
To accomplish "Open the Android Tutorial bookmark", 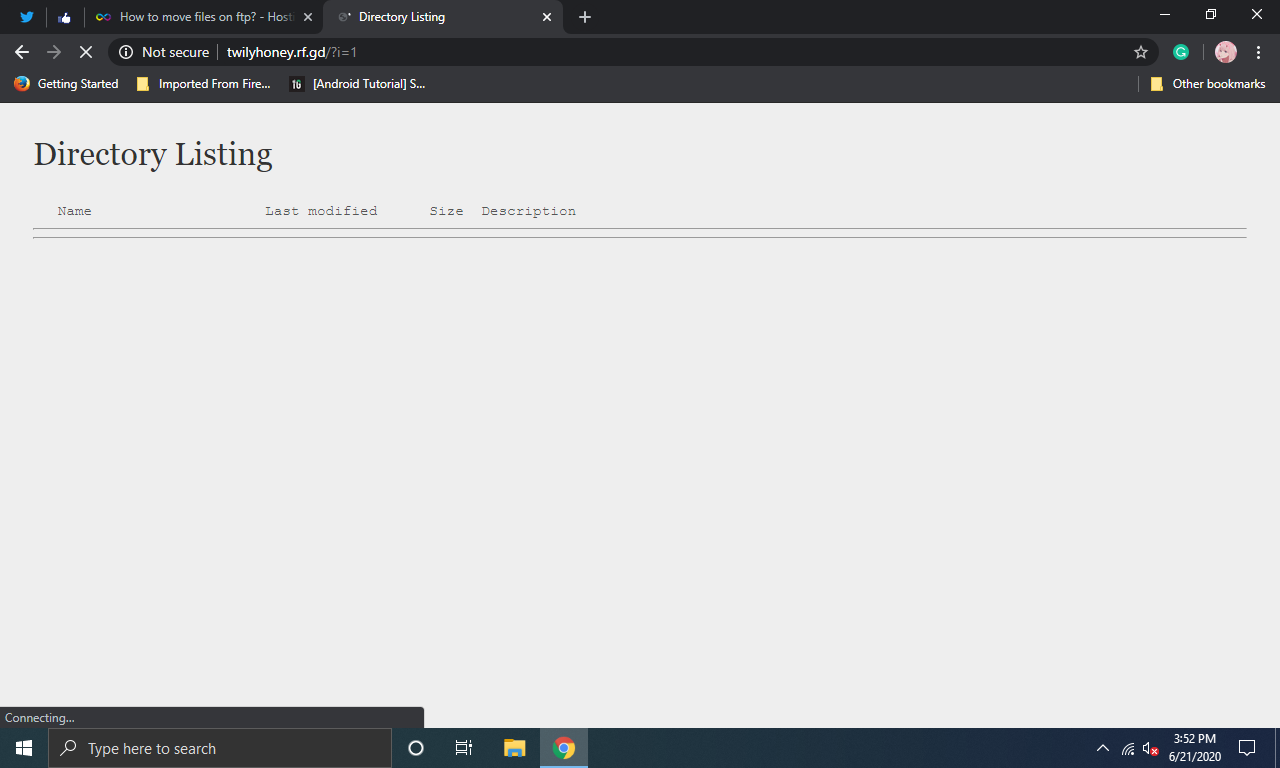I will click(358, 84).
